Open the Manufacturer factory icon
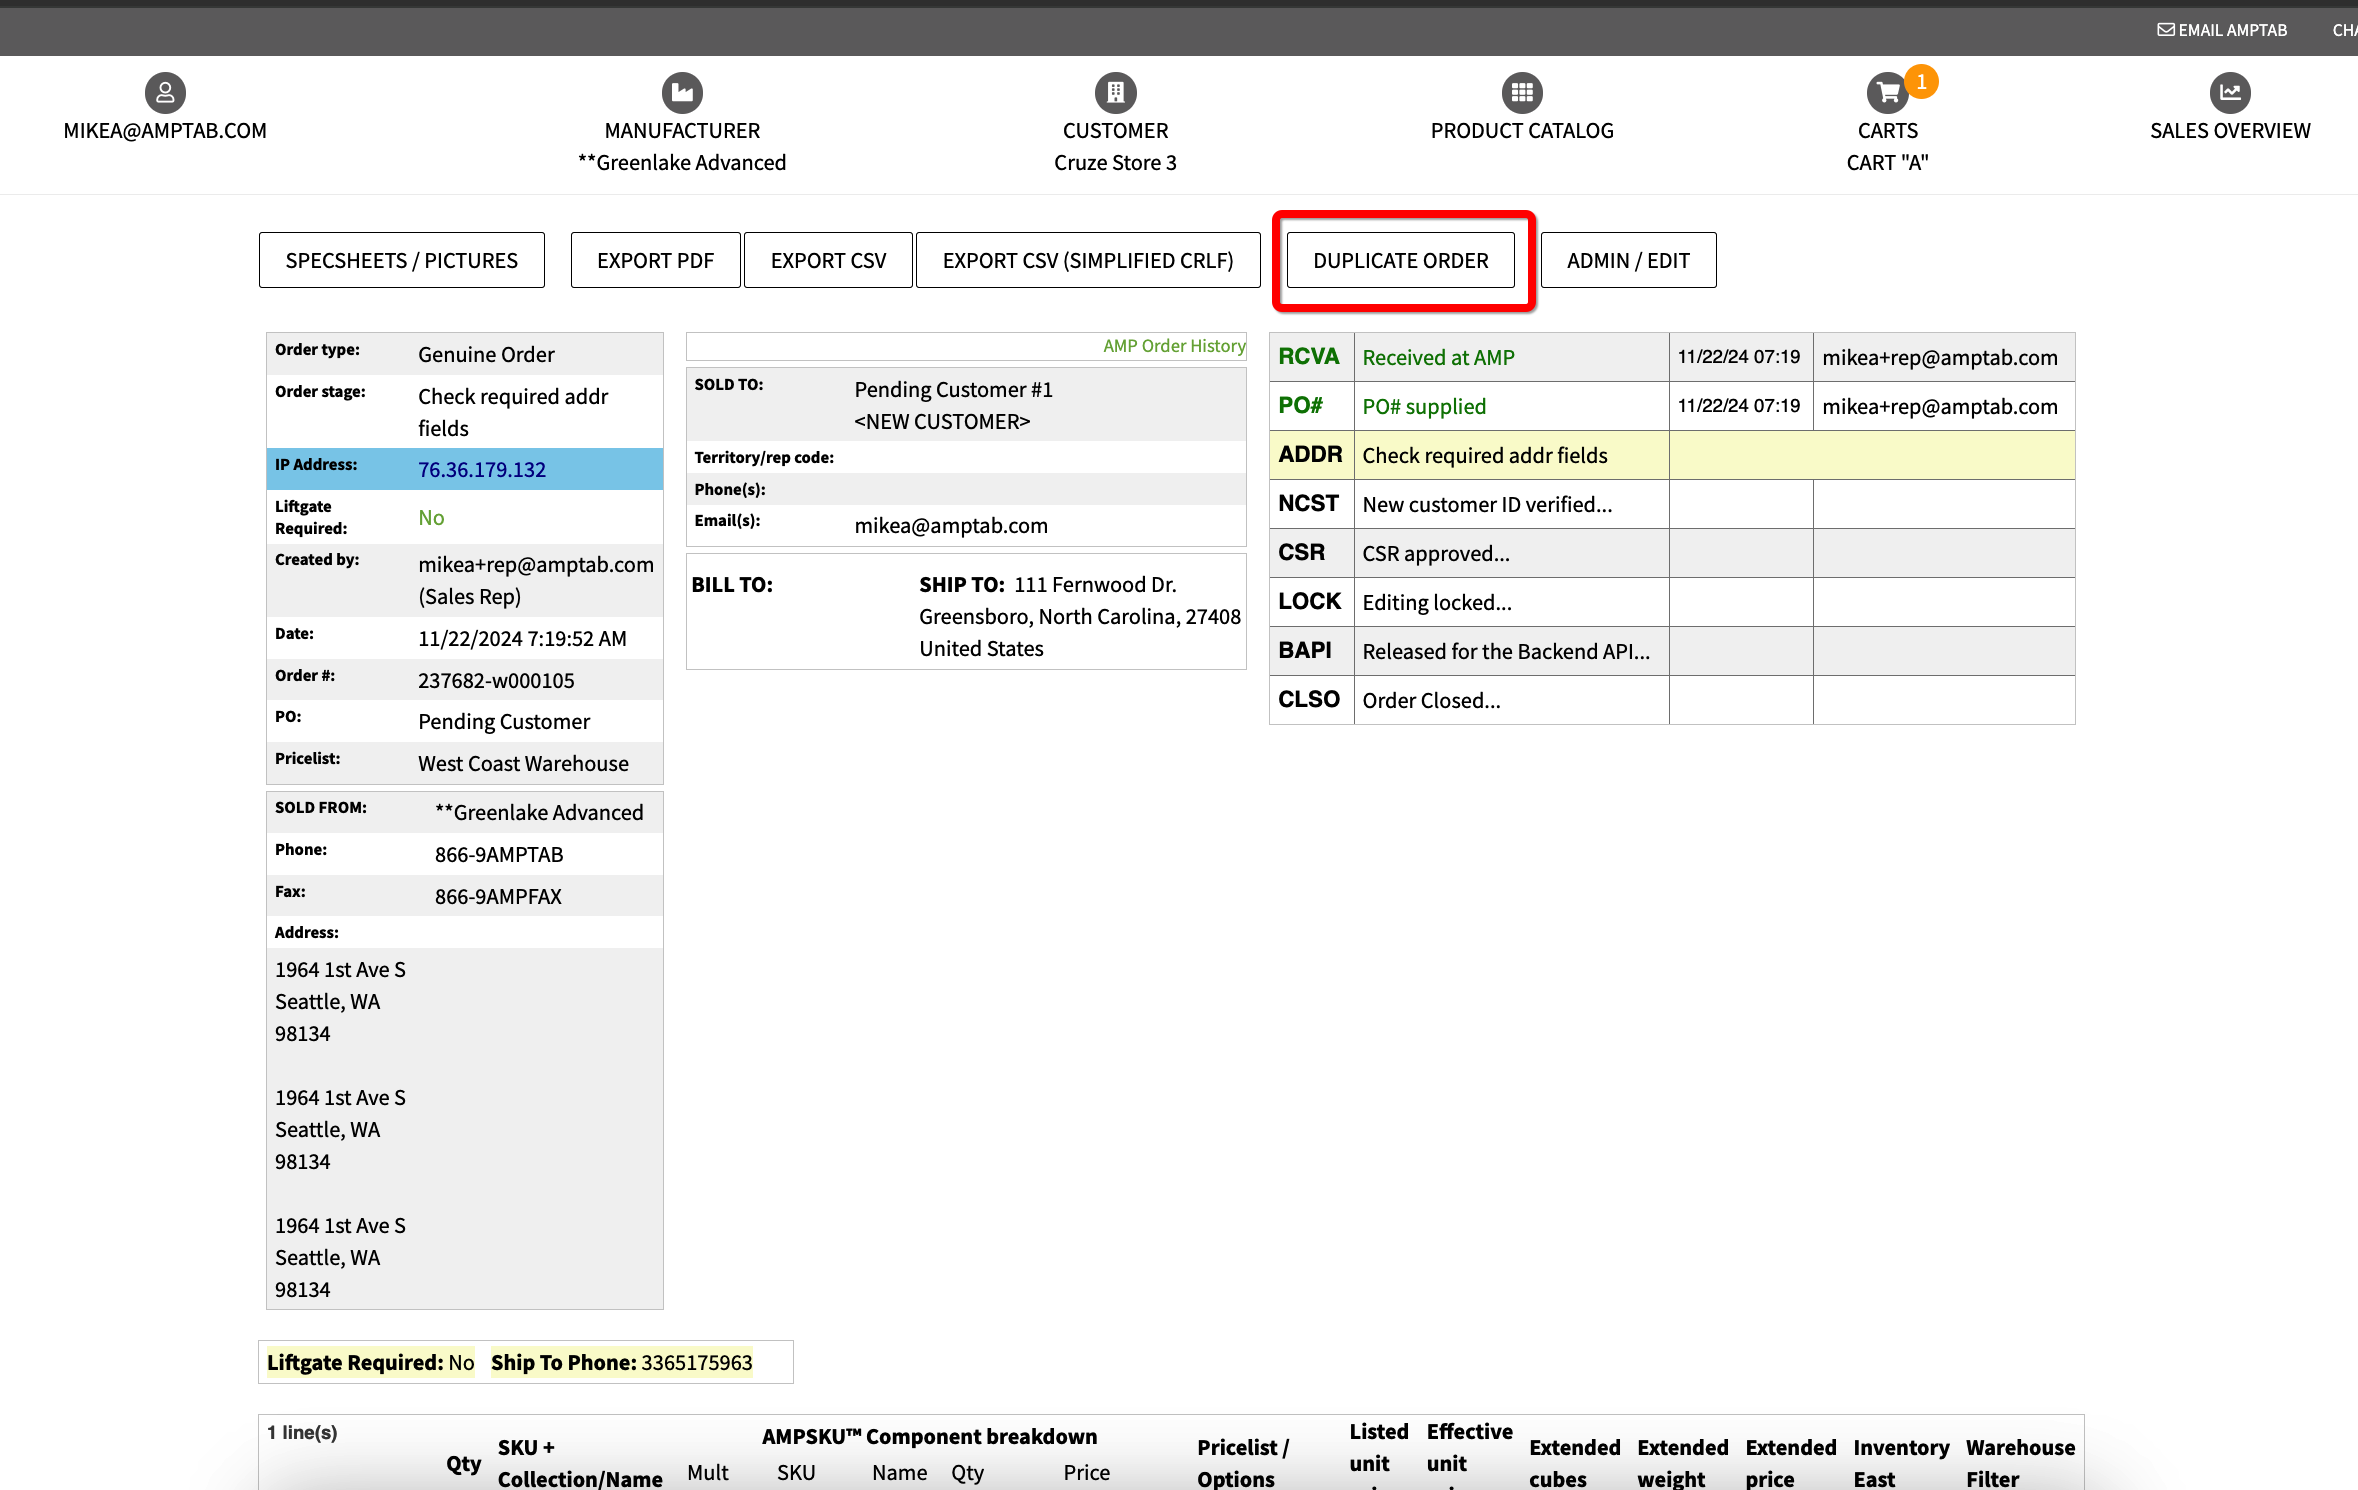 click(682, 93)
